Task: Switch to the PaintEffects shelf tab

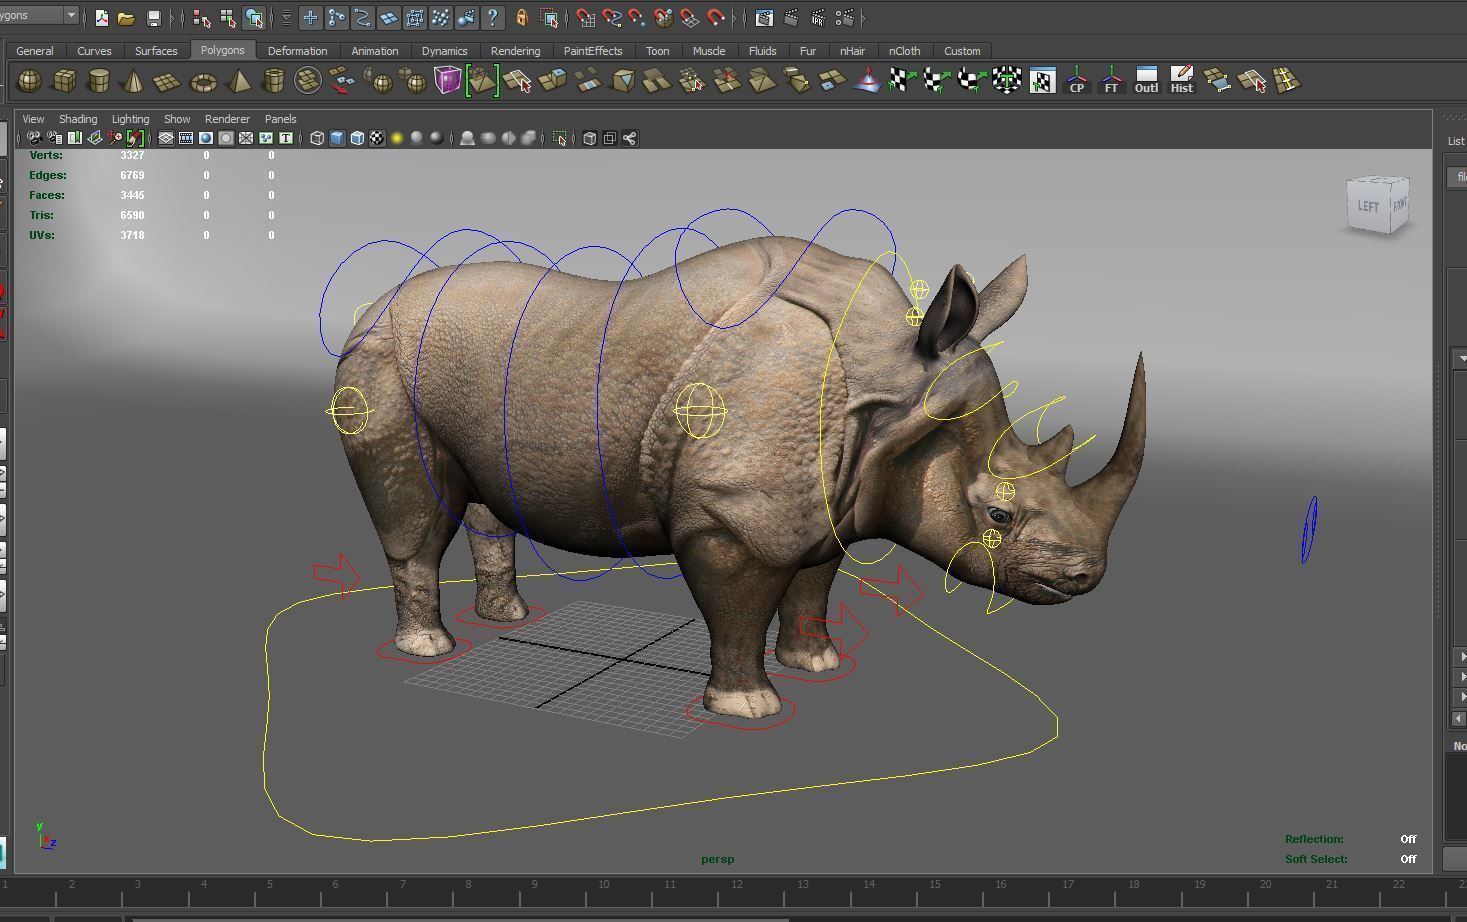Action: coord(593,51)
